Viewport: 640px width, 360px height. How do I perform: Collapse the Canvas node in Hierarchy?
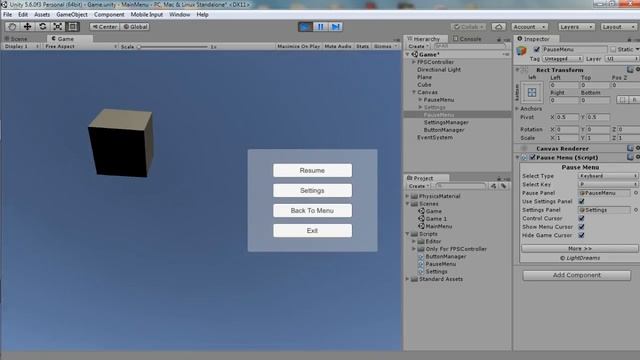click(x=413, y=92)
